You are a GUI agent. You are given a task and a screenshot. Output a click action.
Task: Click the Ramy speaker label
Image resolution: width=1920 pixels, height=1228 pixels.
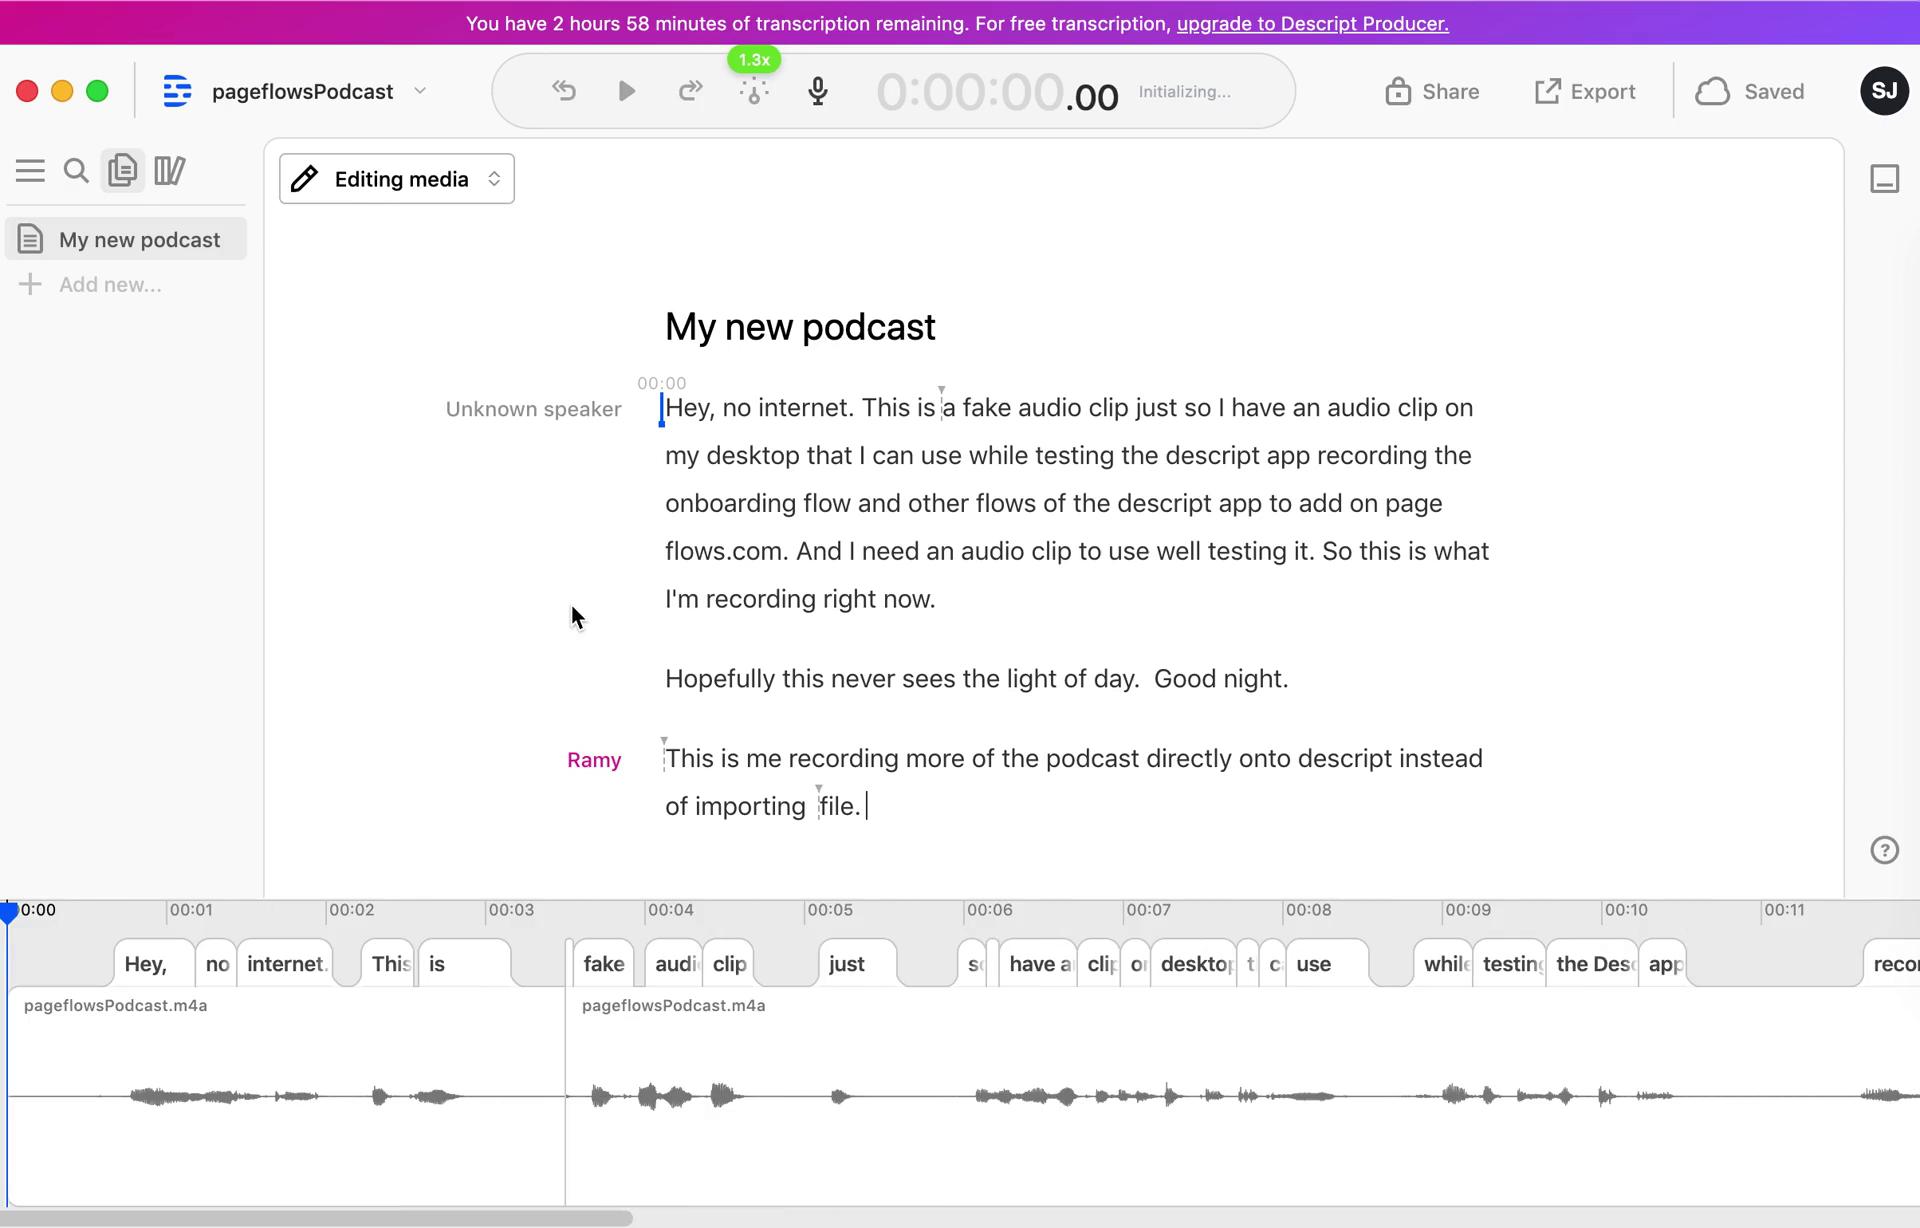tap(594, 760)
